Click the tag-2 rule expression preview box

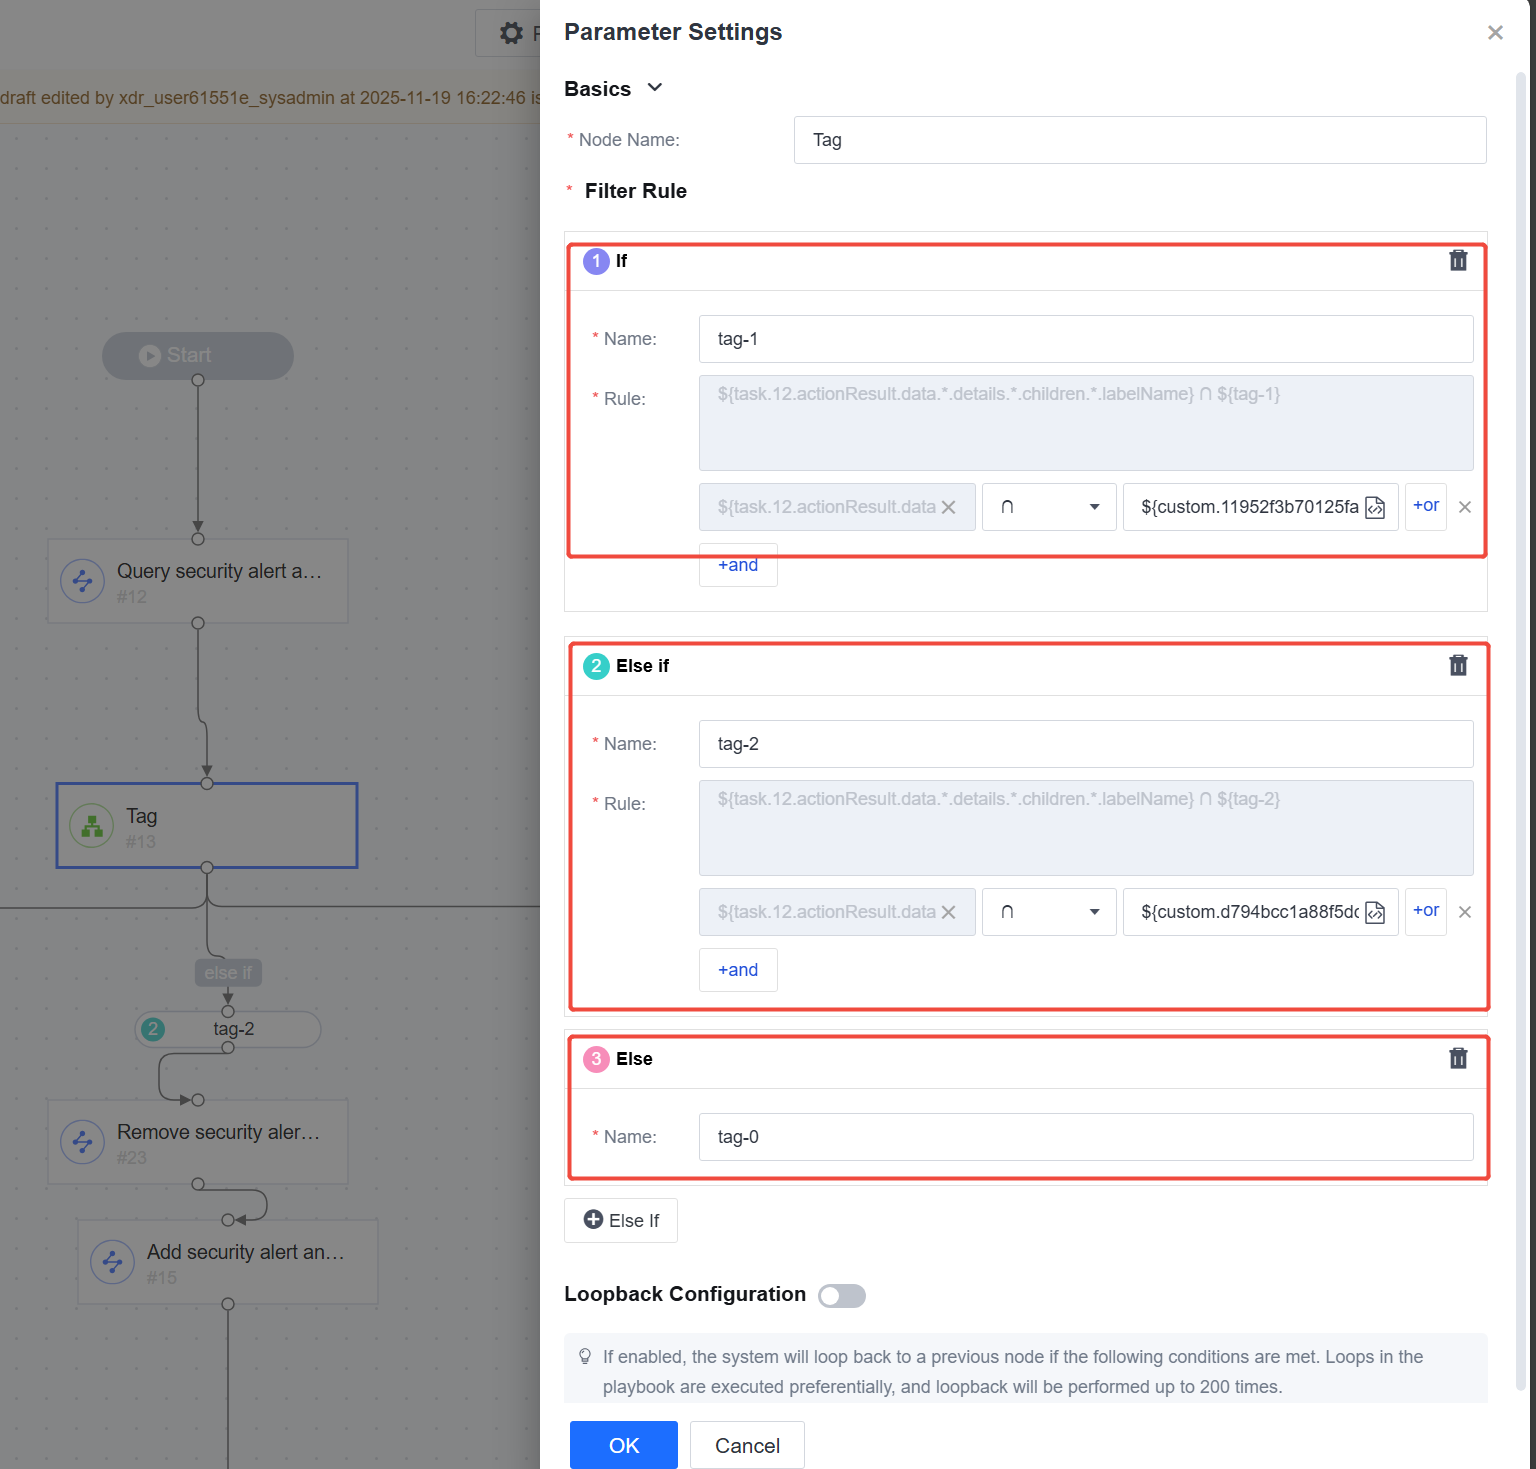click(x=1086, y=828)
